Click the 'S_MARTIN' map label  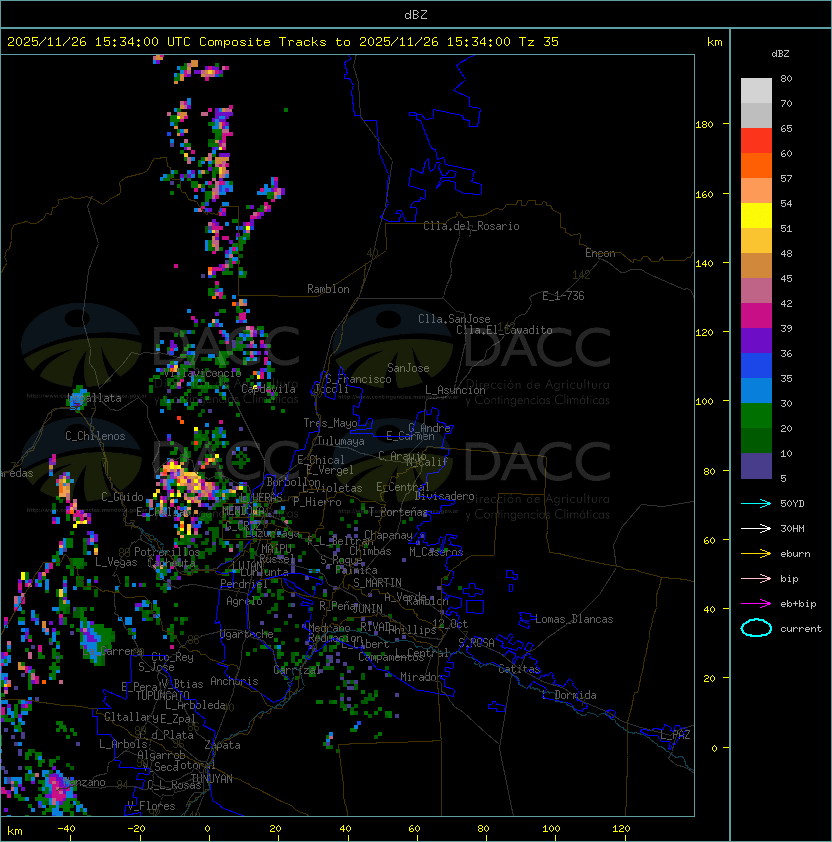[x=377, y=583]
